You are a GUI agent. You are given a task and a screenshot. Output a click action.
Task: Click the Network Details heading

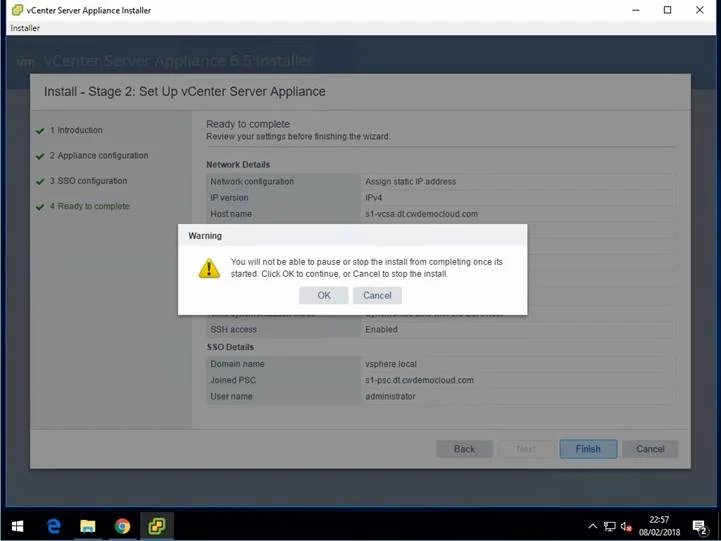click(238, 165)
